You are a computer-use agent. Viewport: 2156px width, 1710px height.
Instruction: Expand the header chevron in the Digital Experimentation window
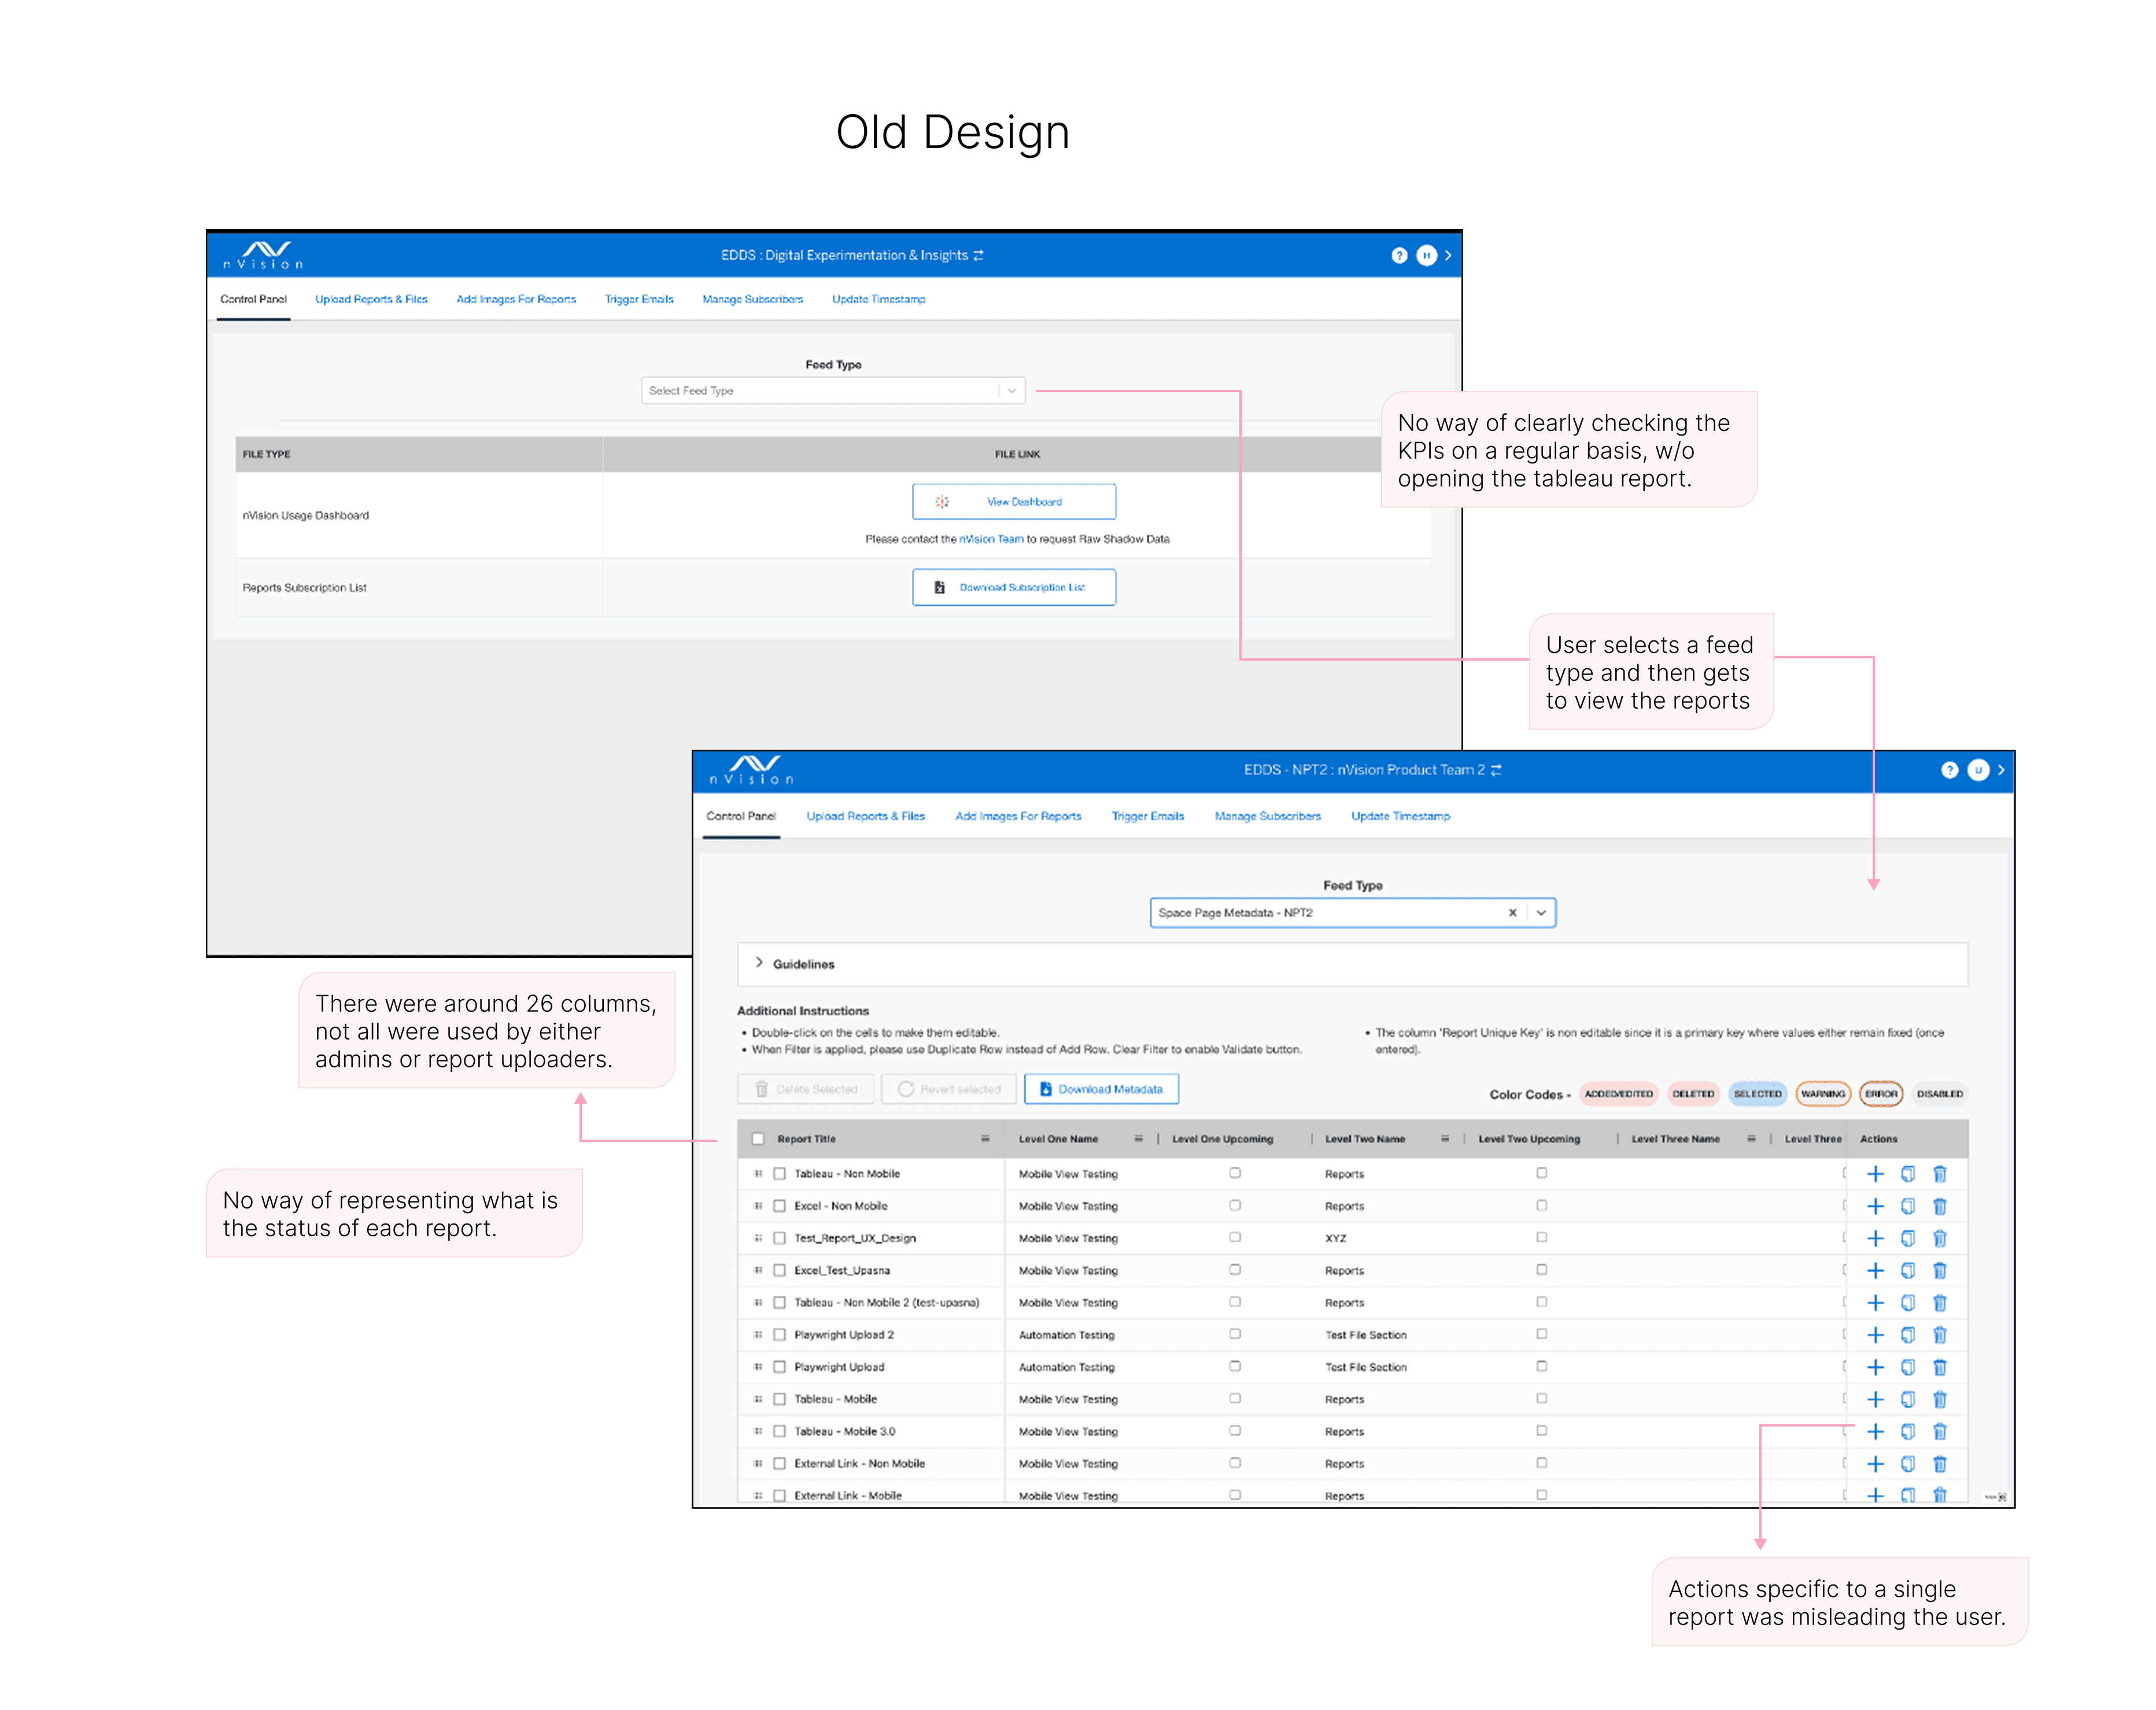[1448, 256]
